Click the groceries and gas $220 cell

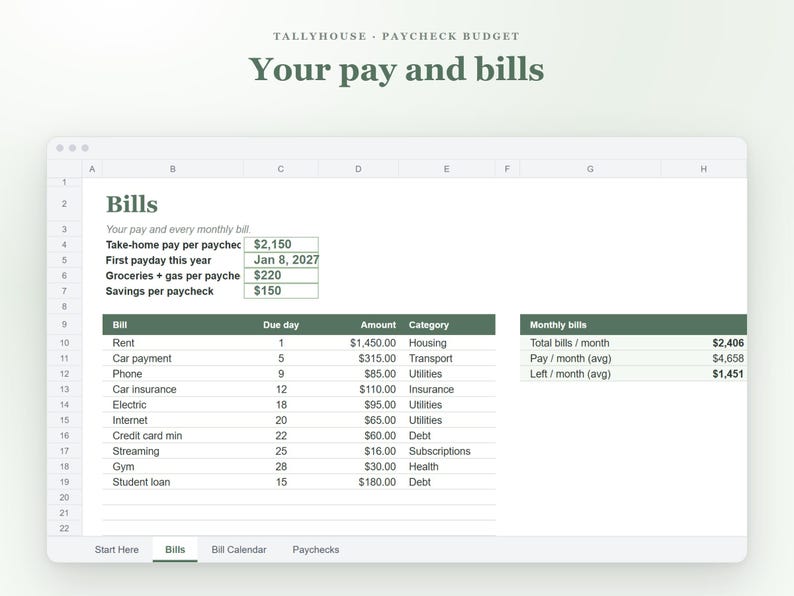click(281, 275)
